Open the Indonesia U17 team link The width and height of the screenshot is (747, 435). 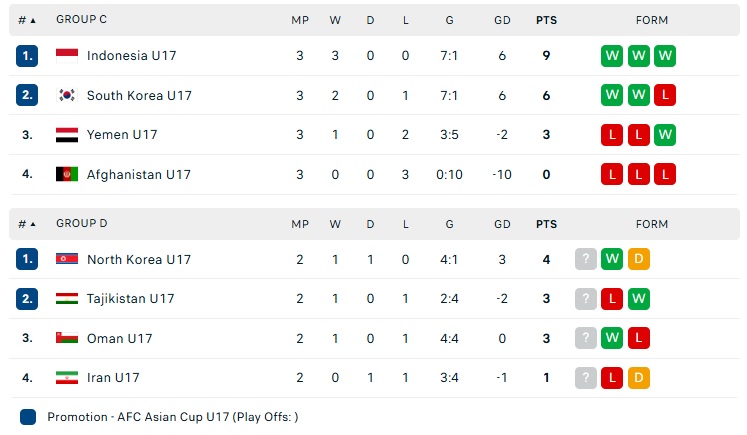pos(131,56)
